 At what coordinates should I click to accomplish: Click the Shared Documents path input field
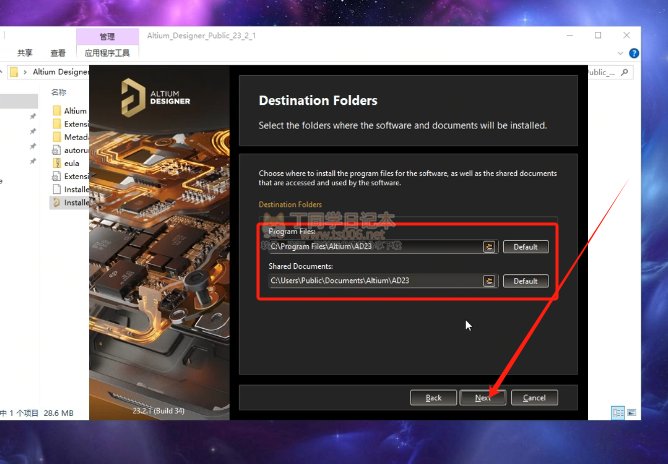click(x=375, y=281)
